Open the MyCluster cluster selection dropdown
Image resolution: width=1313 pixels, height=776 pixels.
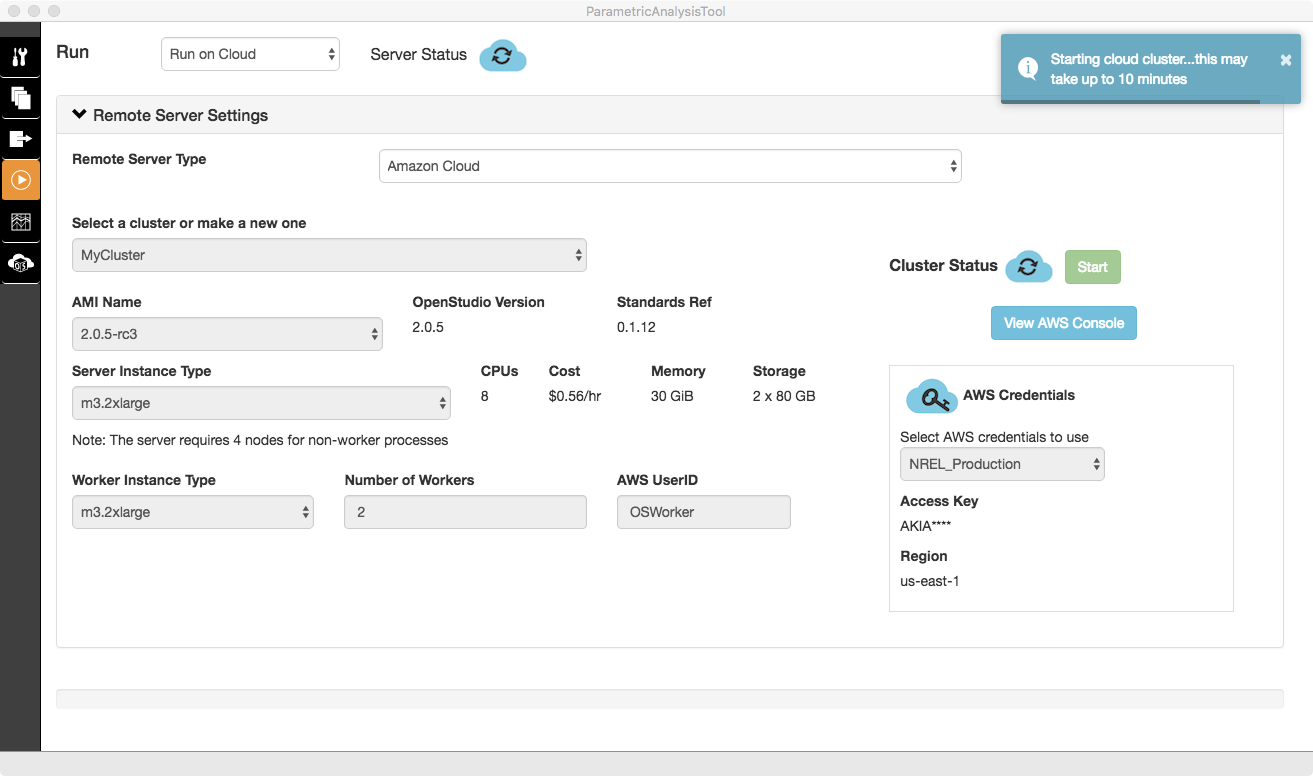click(329, 255)
